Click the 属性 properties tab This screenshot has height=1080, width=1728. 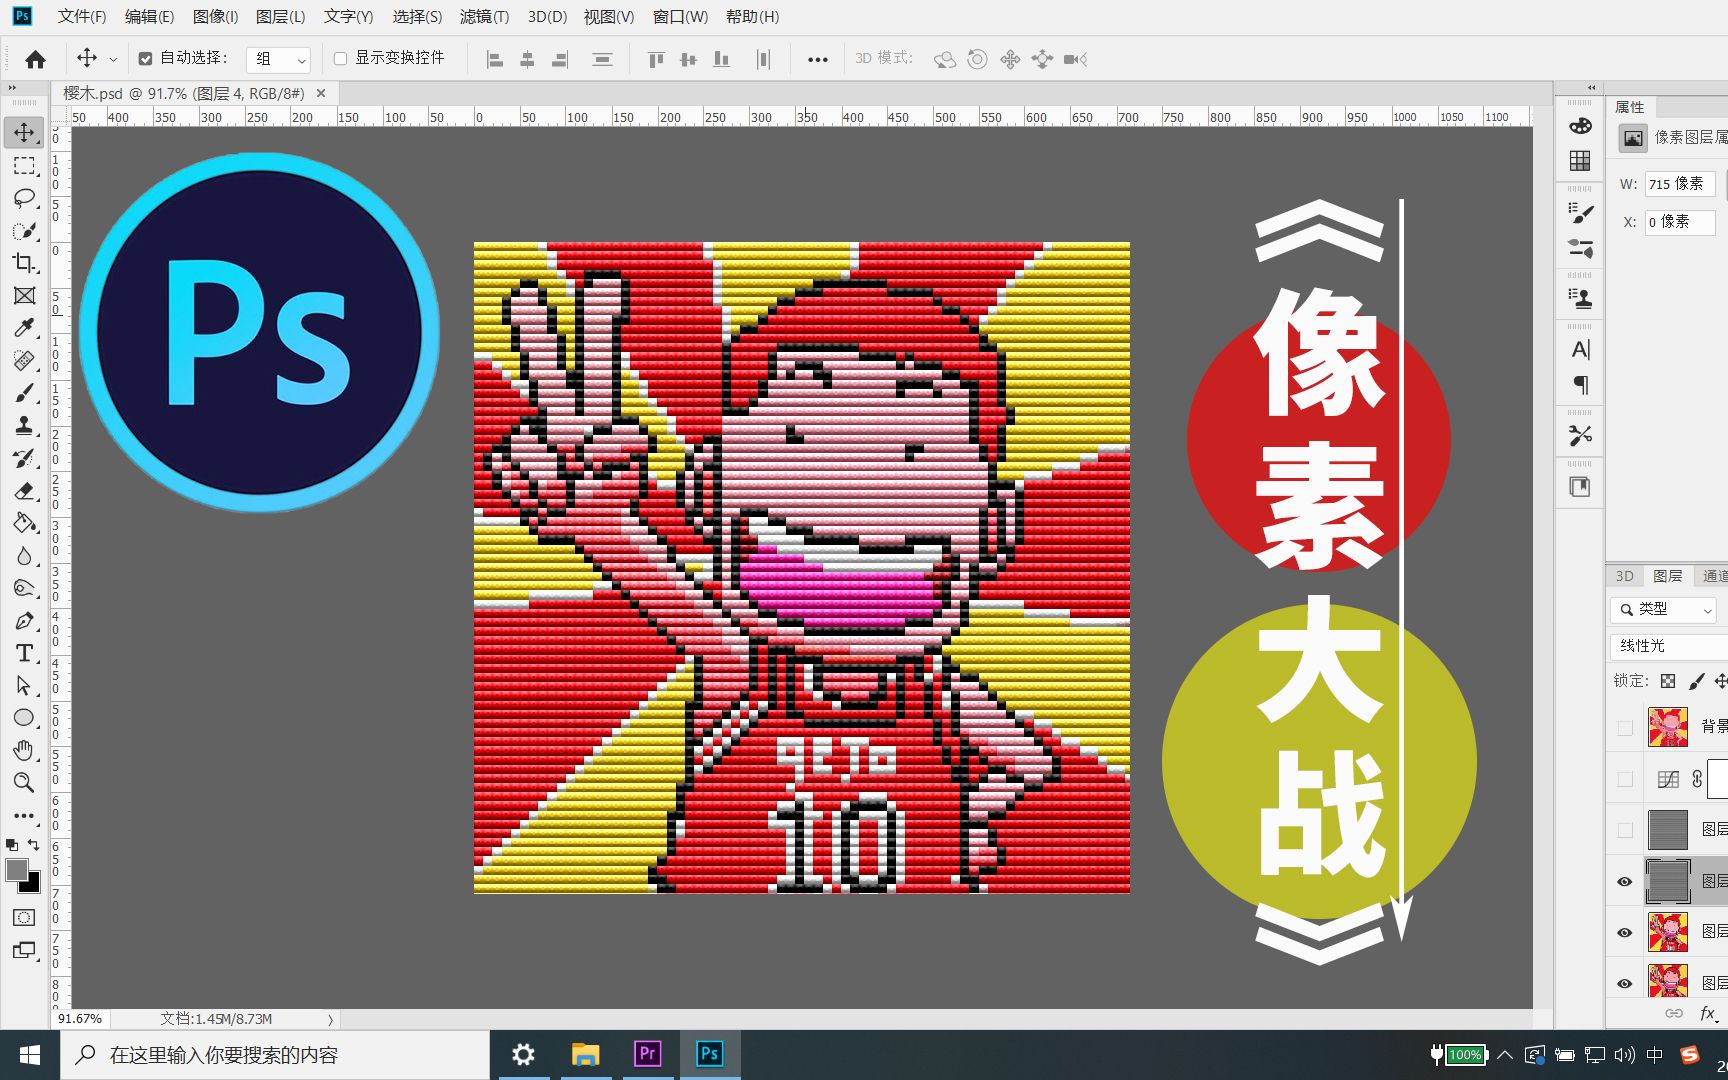pyautogui.click(x=1630, y=107)
